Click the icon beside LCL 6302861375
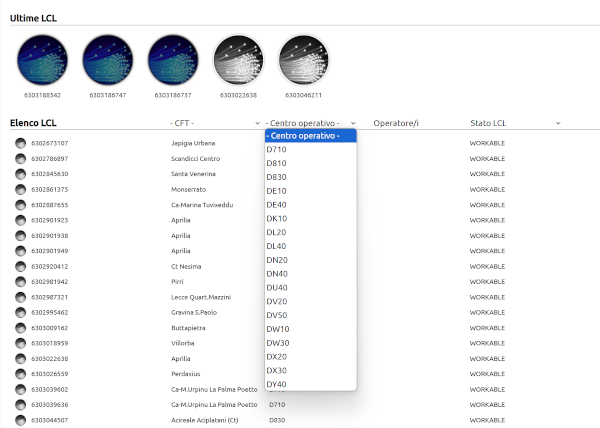This screenshot has height=428, width=600. coord(20,189)
